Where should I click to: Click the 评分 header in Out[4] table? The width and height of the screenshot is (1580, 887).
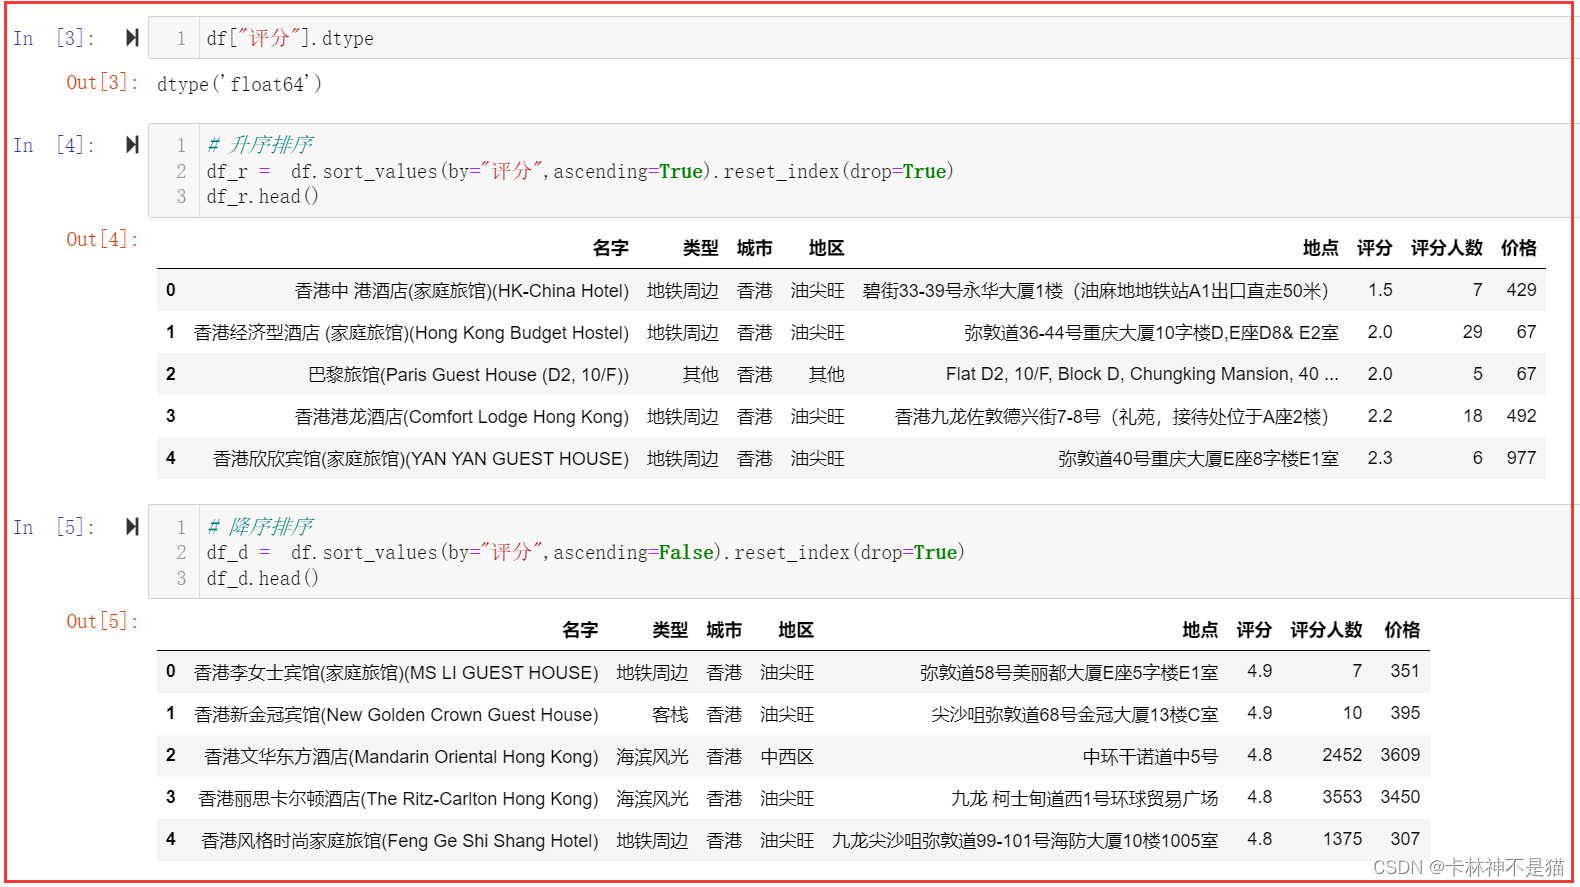pyautogui.click(x=1374, y=248)
